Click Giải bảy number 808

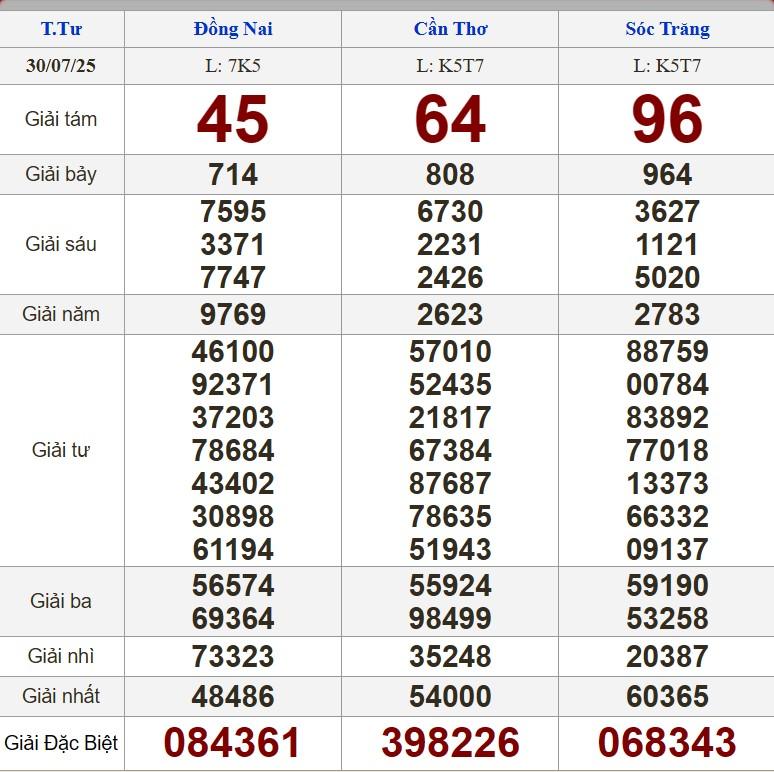[450, 175]
